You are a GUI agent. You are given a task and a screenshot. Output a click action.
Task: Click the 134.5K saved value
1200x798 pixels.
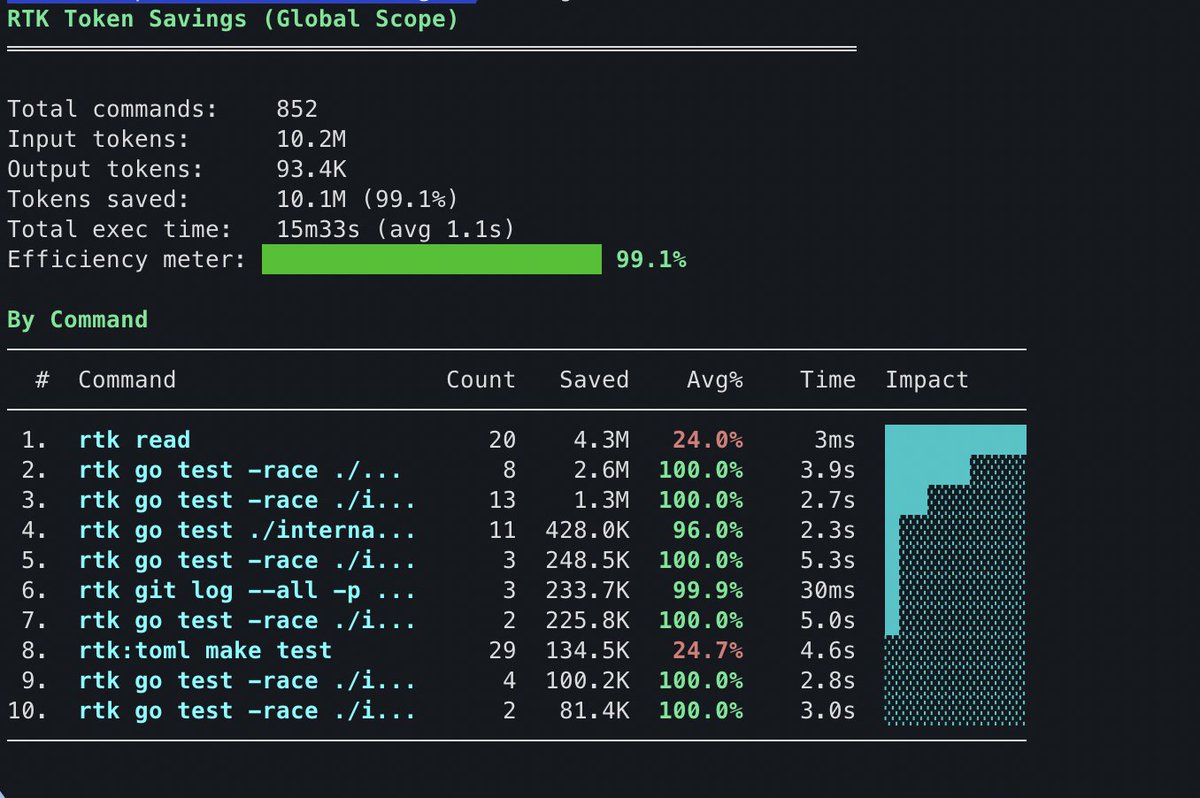tap(587, 650)
